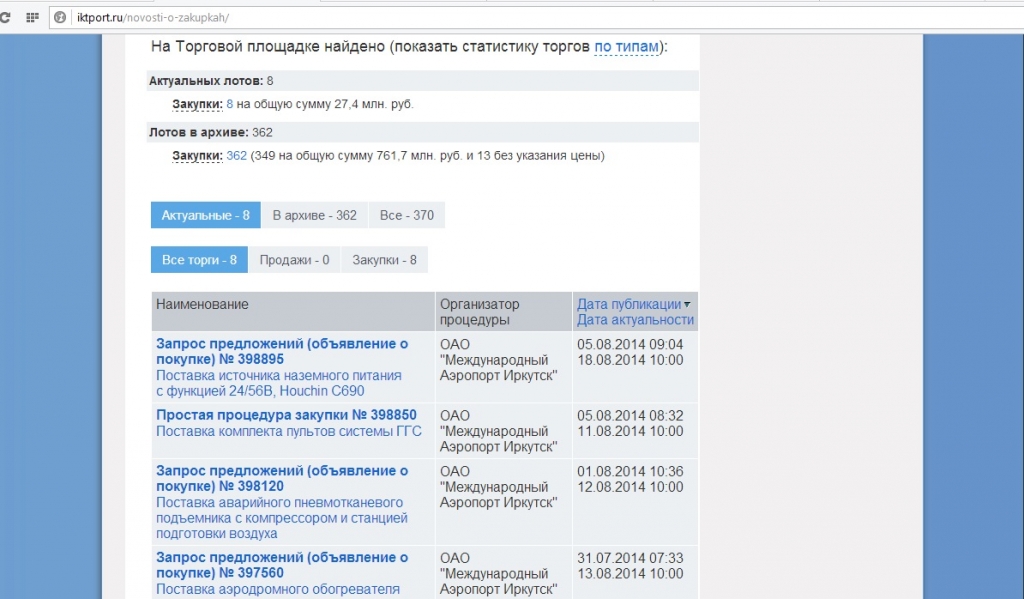Open the 'по типам' statistics link
The width and height of the screenshot is (1024, 599).
pyautogui.click(x=626, y=47)
